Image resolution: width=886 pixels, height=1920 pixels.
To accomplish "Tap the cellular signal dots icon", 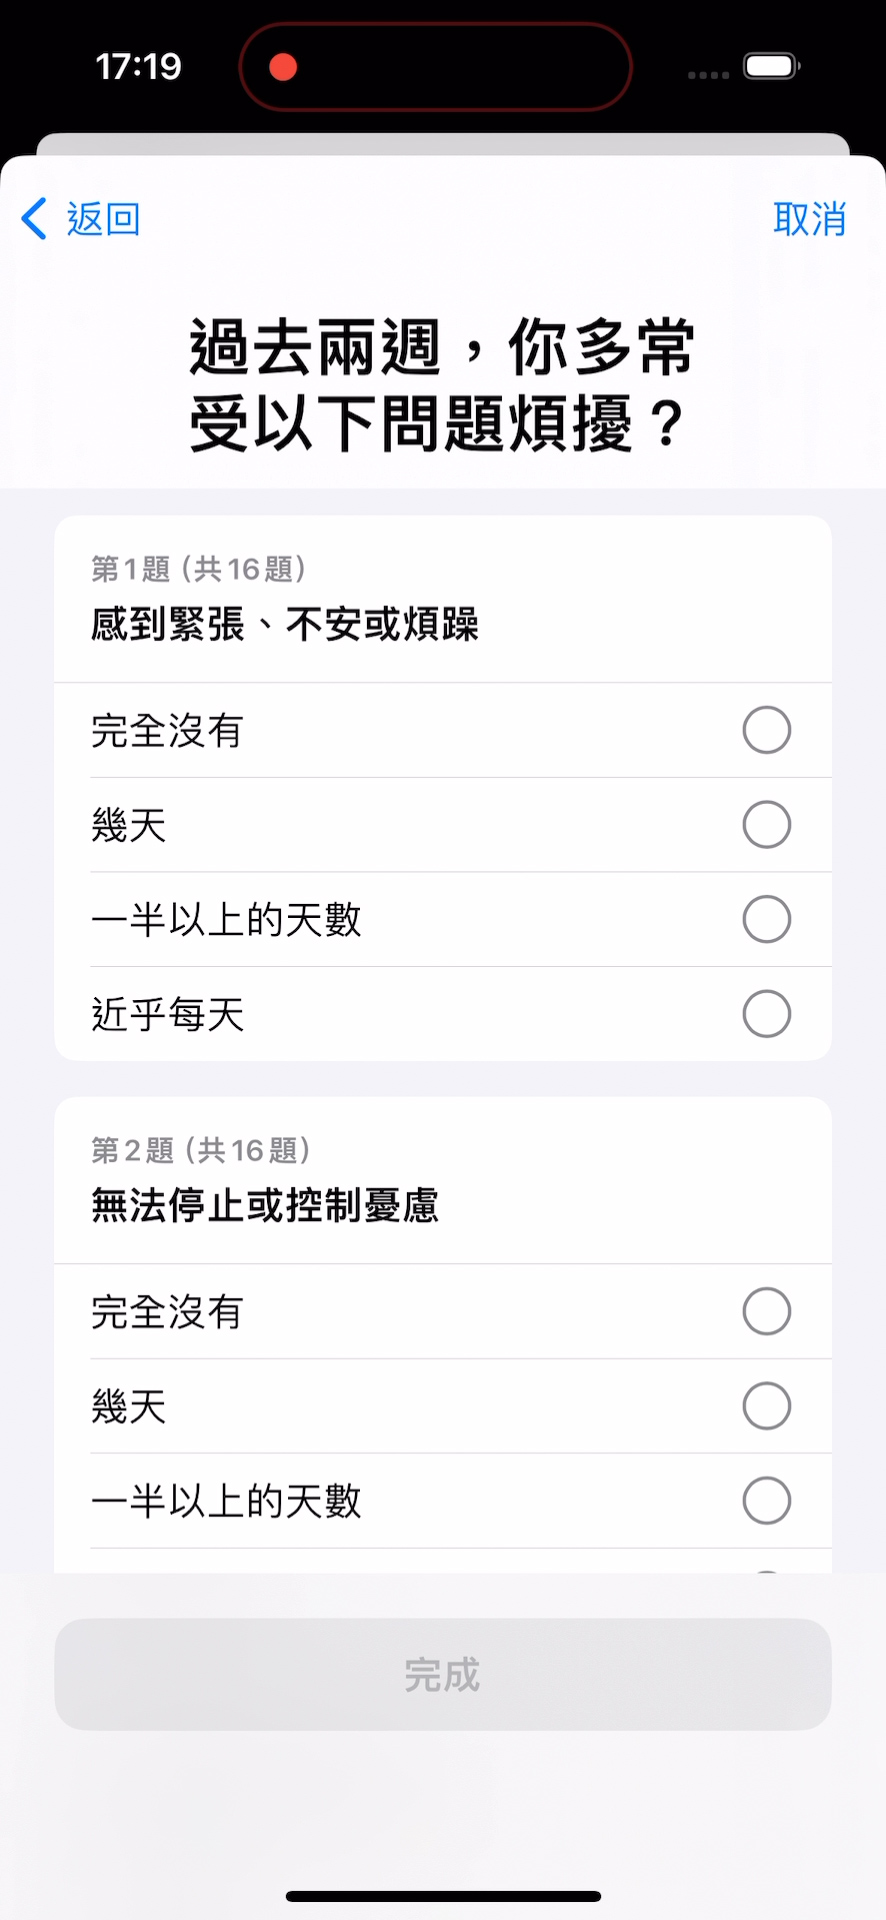I will tap(708, 74).
